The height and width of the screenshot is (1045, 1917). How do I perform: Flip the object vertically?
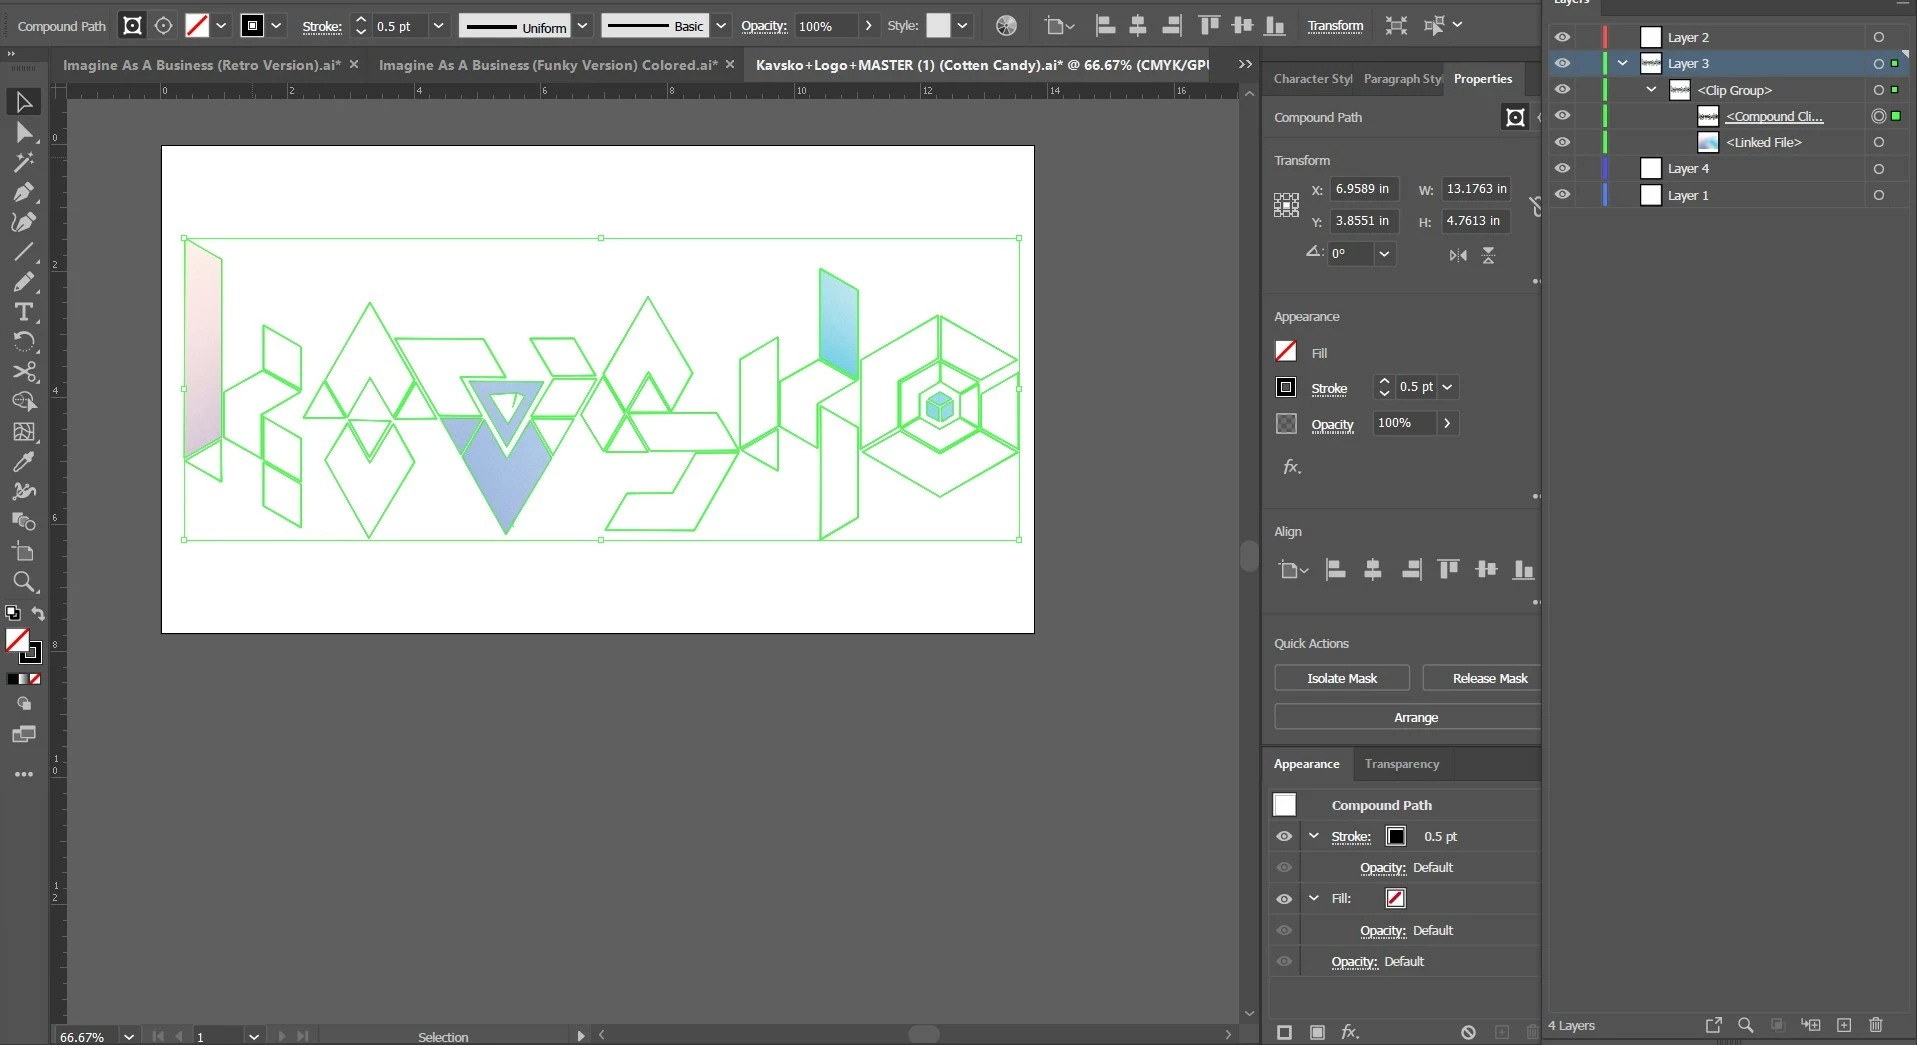[1488, 255]
